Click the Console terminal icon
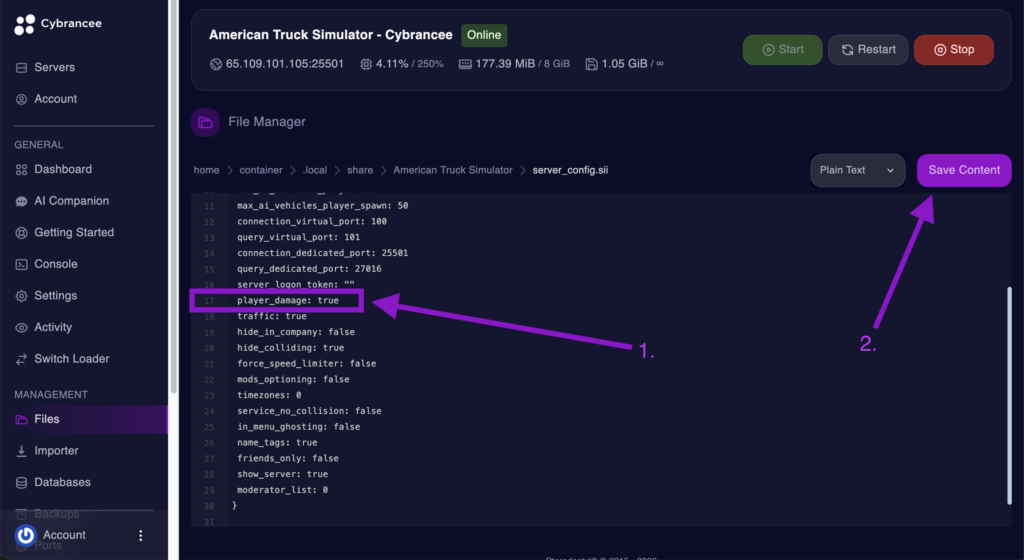The width and height of the screenshot is (1024, 560). [x=22, y=264]
